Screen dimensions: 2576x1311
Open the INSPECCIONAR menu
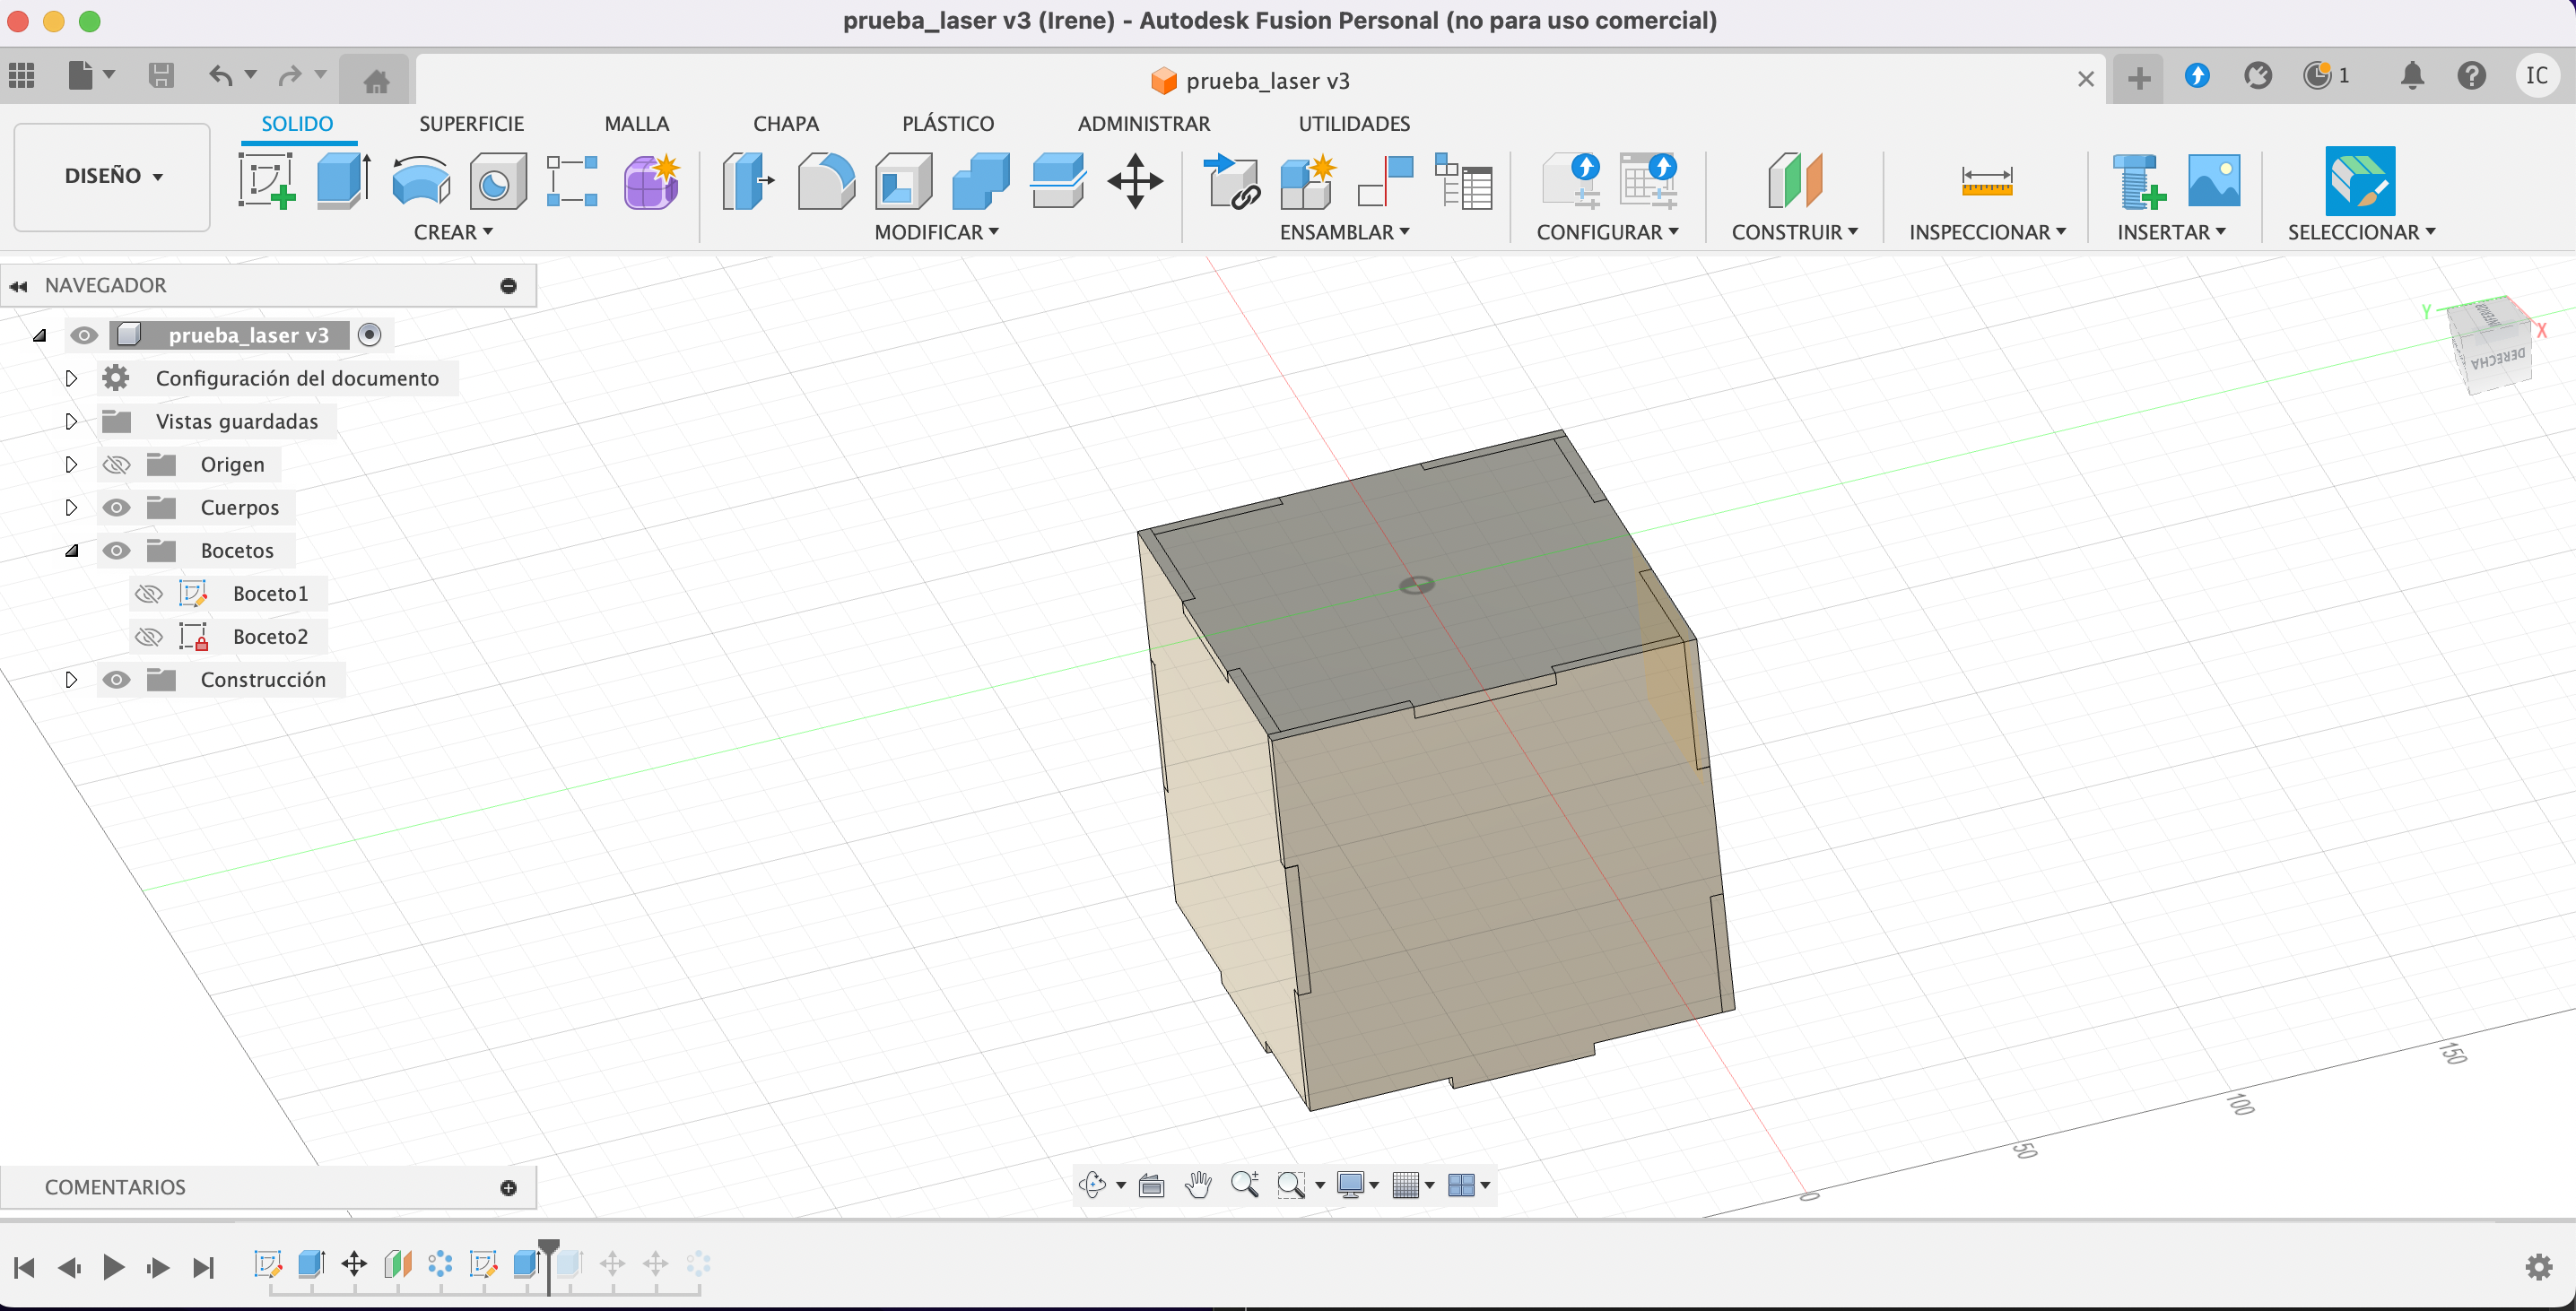click(1986, 232)
